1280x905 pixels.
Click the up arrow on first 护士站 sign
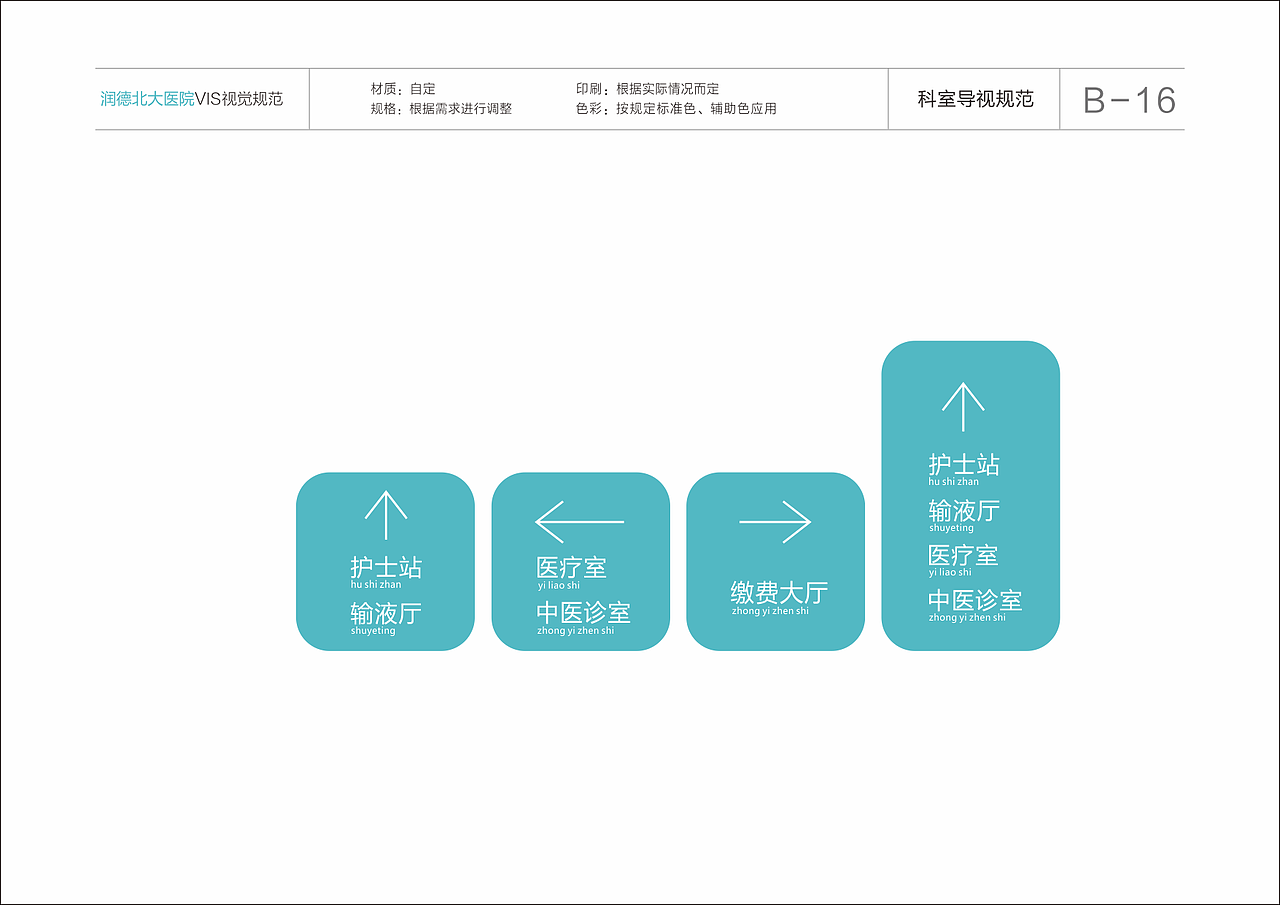(385, 515)
